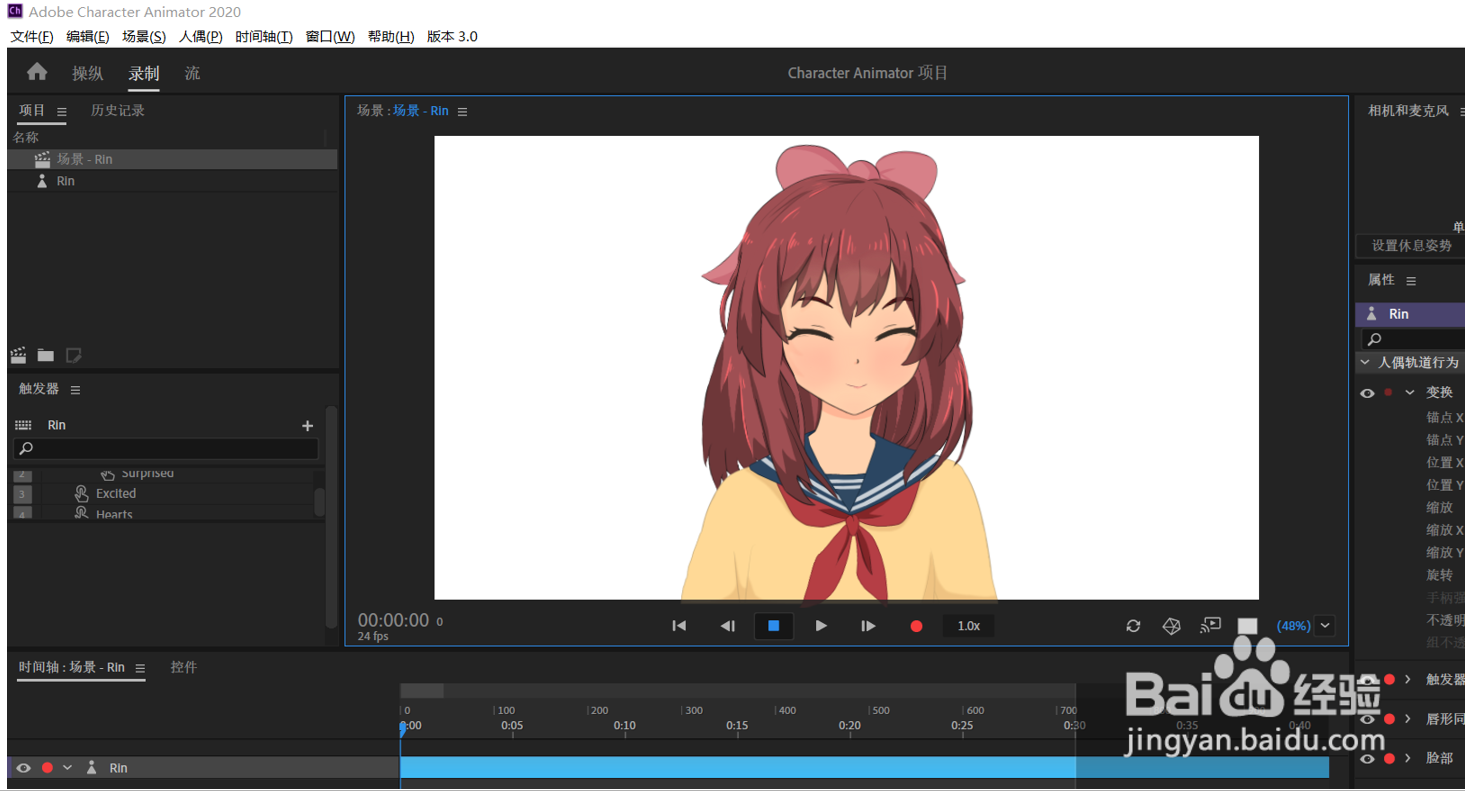Click 场景 - Rin link in scene header
The height and width of the screenshot is (791, 1465).
click(420, 111)
